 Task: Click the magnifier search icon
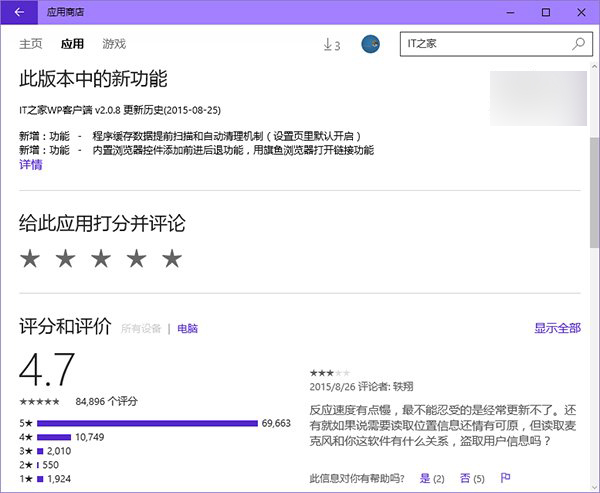point(578,44)
